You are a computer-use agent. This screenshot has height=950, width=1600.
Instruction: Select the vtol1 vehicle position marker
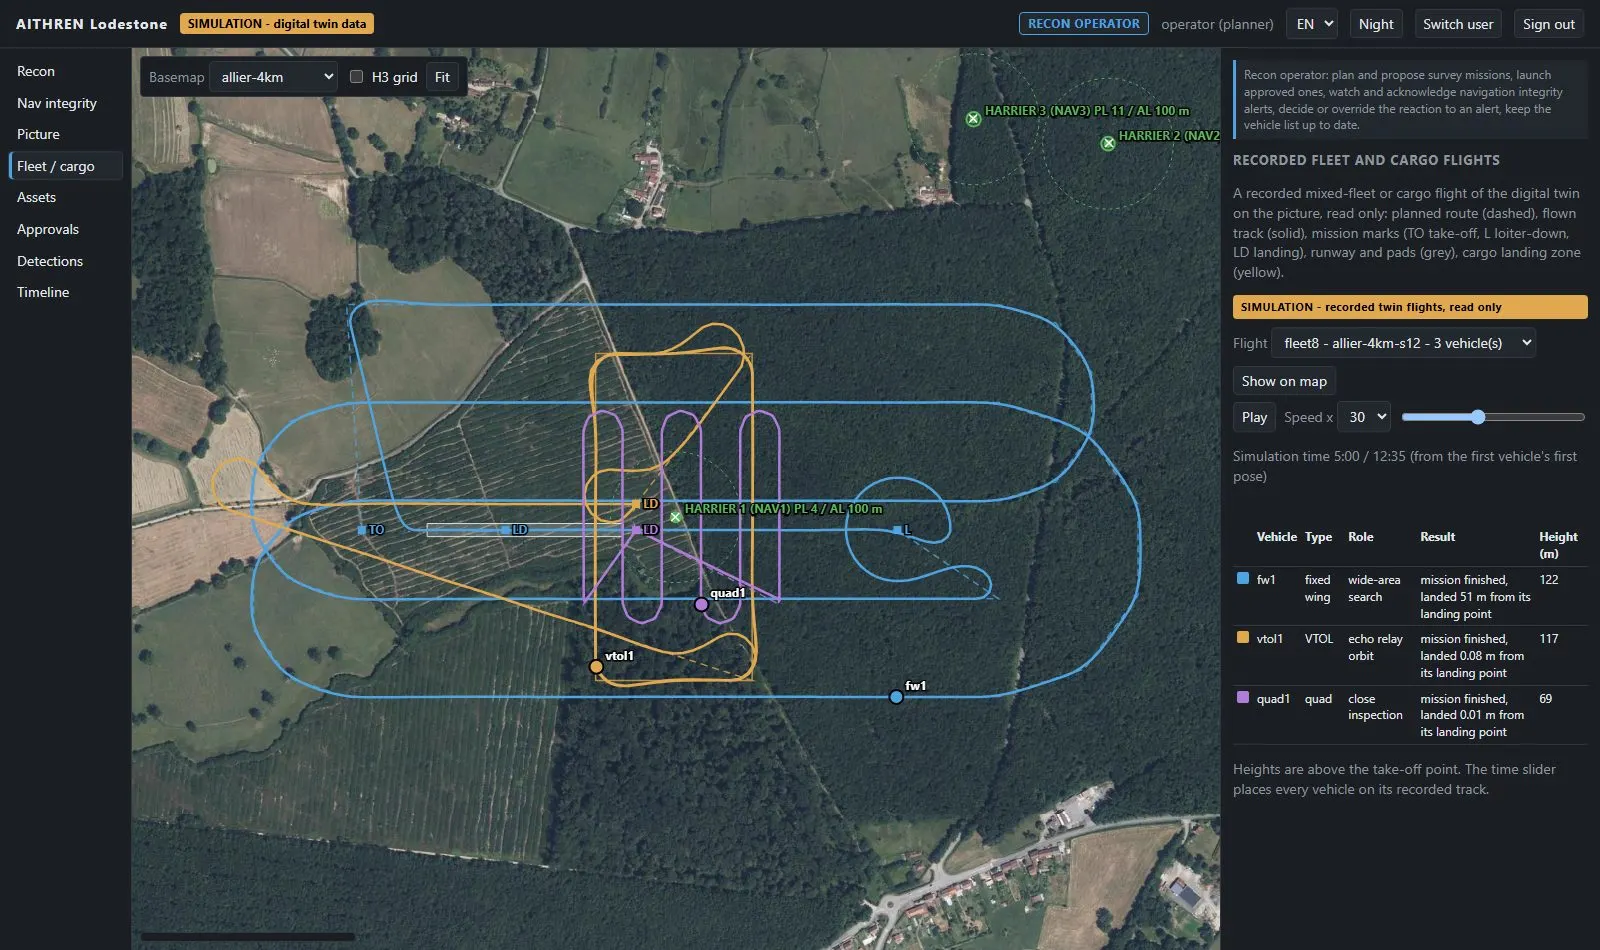click(596, 667)
